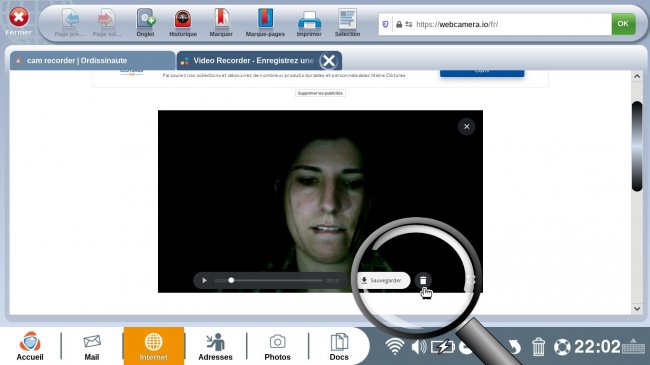Open the on-screen keyboard icon
Screen dimensions: 650x365
point(633,346)
